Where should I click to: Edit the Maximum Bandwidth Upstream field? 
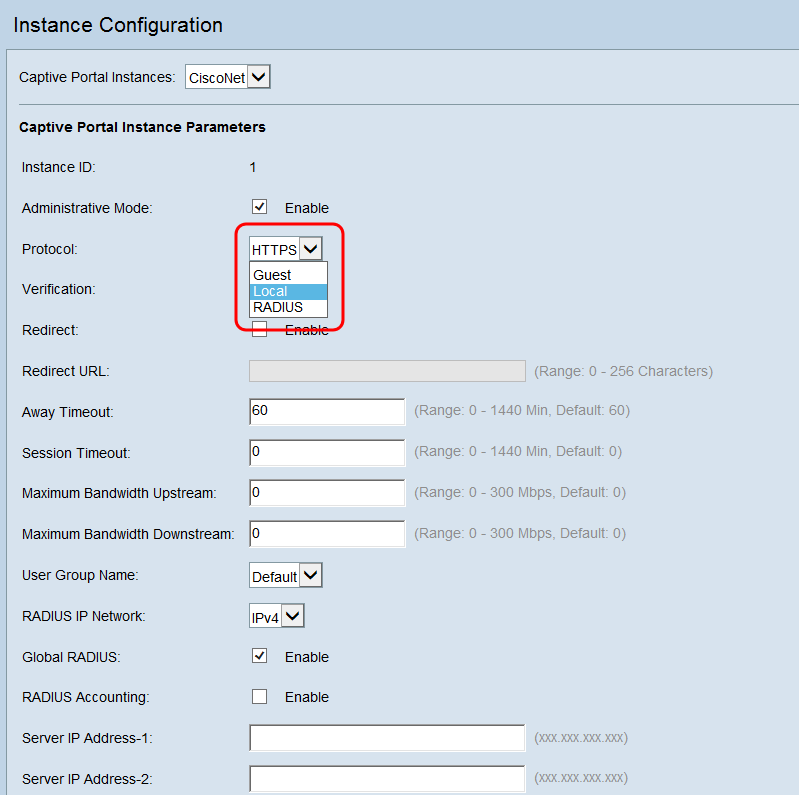327,493
